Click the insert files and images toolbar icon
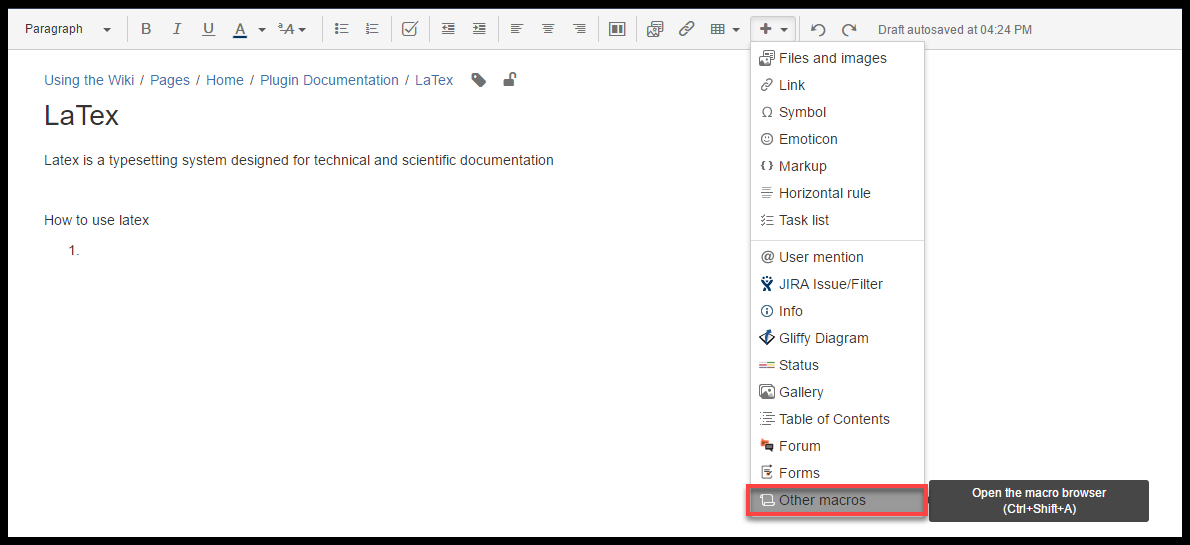1190x545 pixels. [655, 29]
